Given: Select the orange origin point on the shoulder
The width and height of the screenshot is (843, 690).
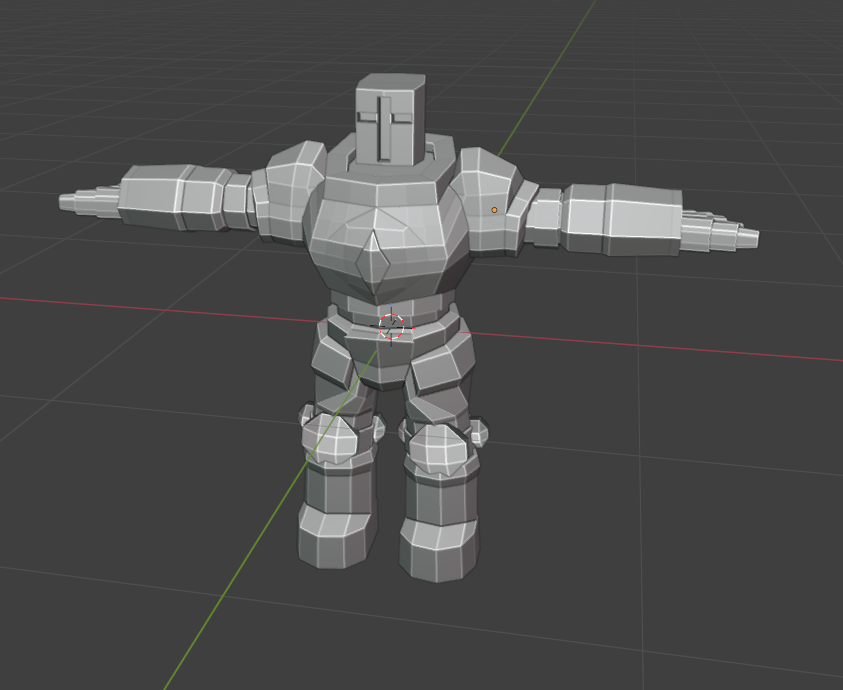Looking at the screenshot, I should pos(494,210).
